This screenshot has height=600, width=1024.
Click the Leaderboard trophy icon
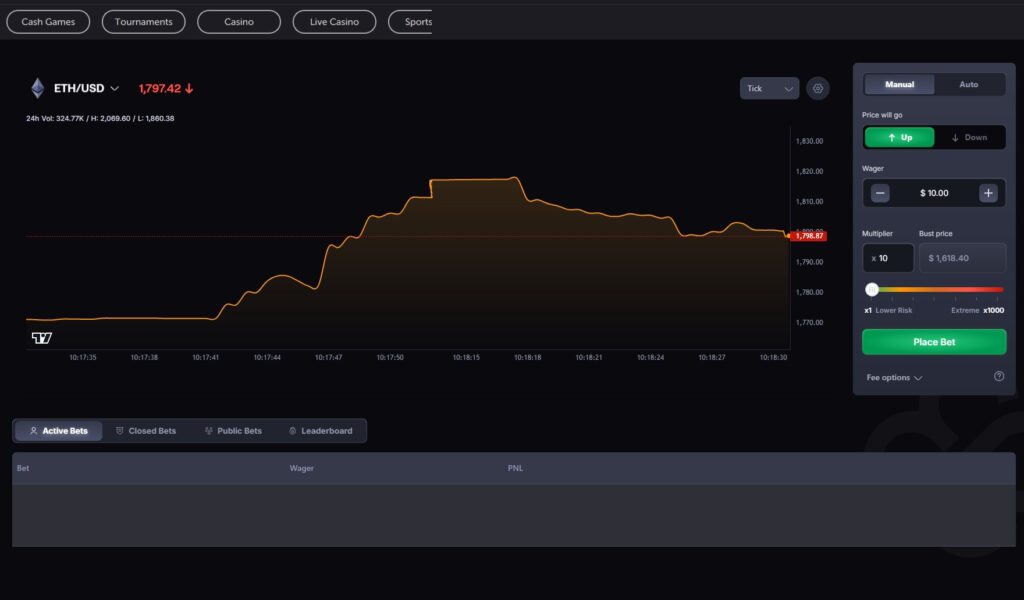click(293, 430)
